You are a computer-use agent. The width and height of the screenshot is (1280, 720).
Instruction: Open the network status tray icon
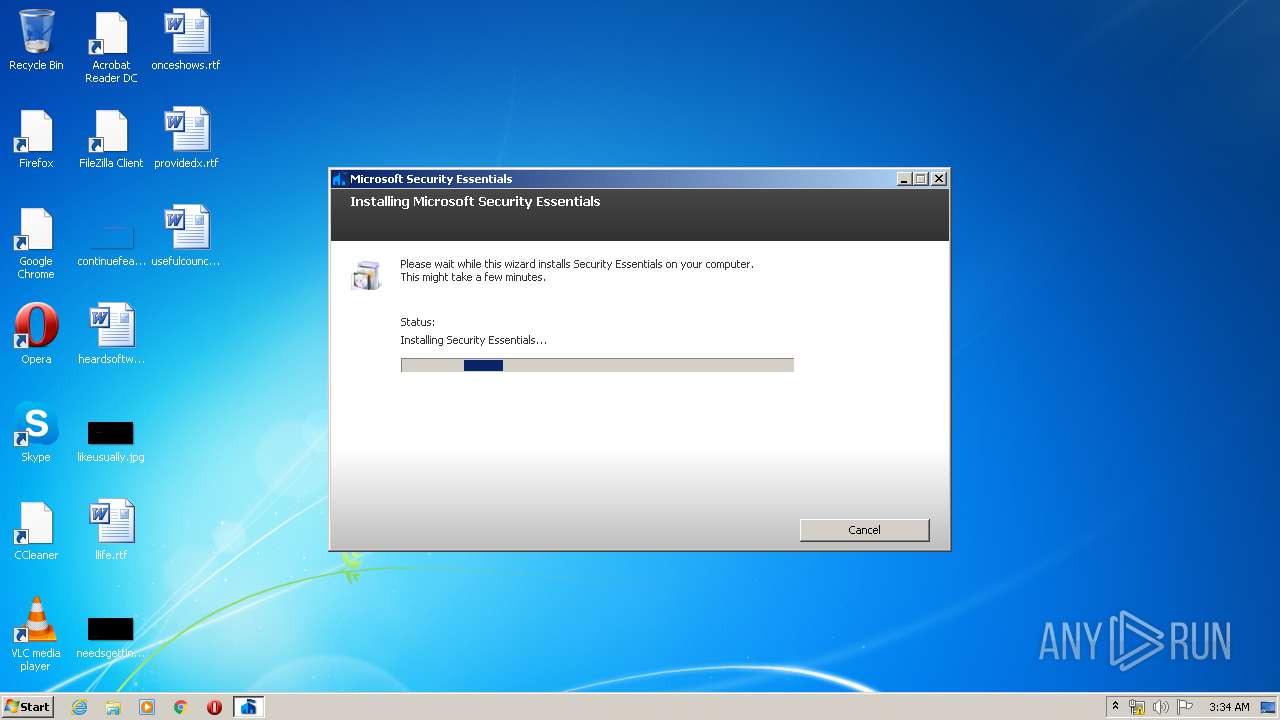click(x=1137, y=707)
